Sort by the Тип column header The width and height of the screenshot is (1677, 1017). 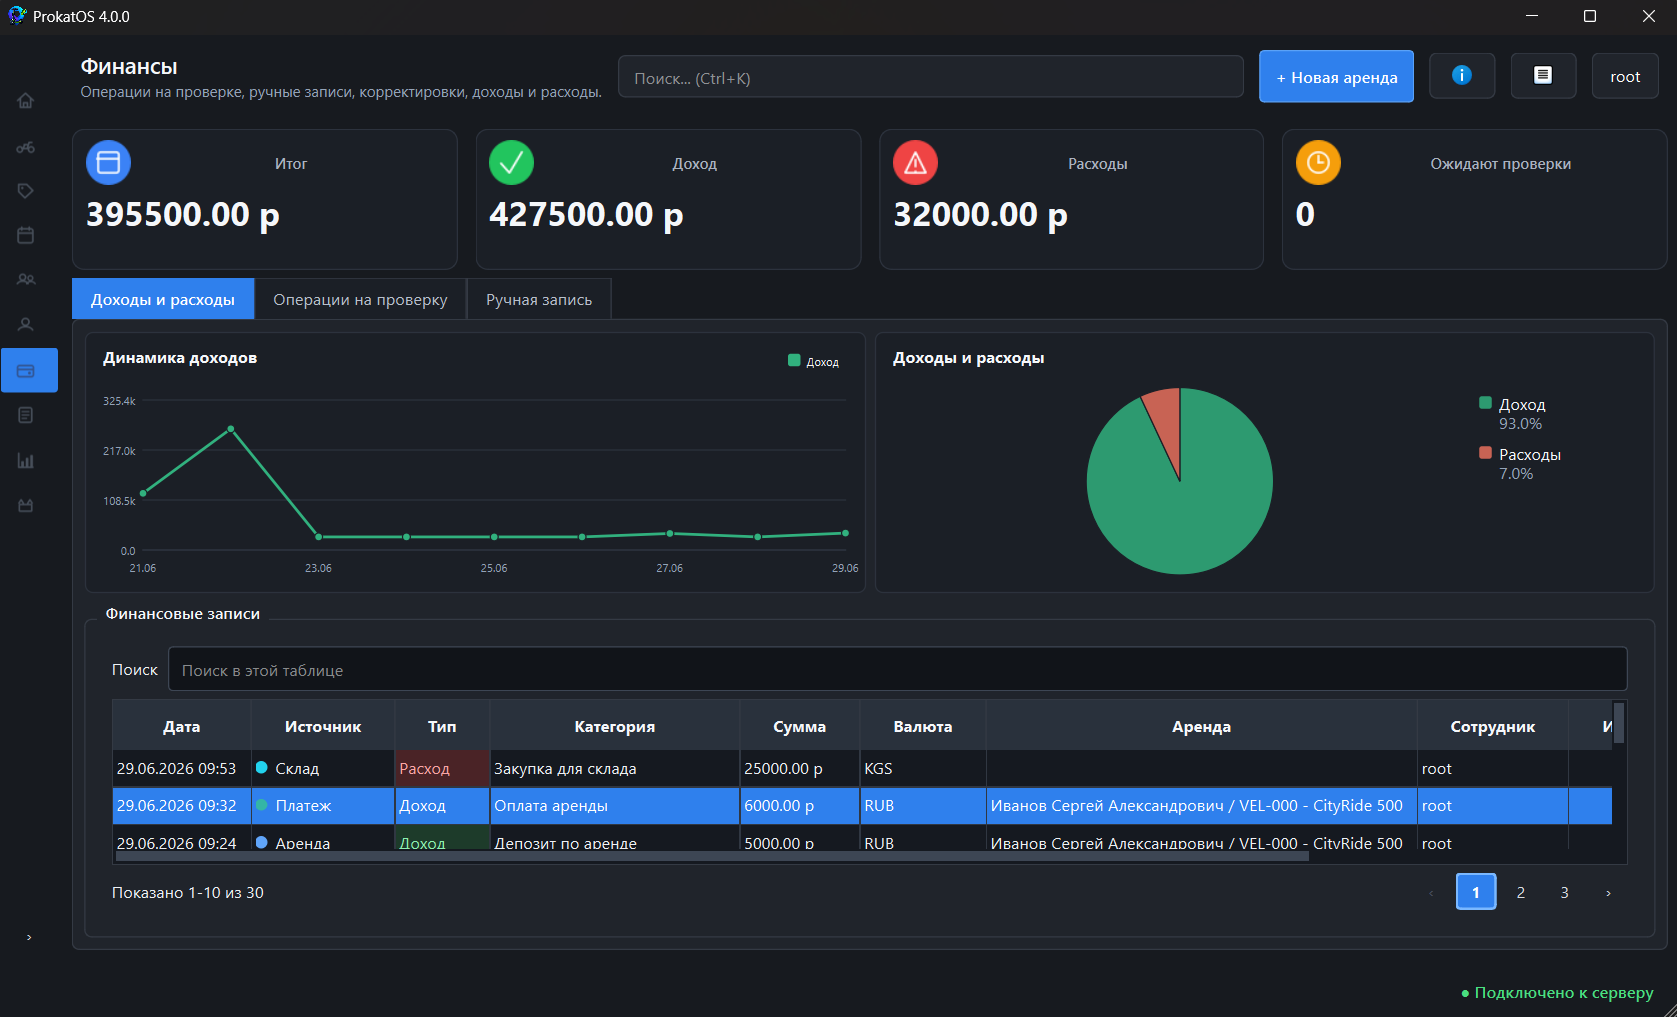coord(442,726)
